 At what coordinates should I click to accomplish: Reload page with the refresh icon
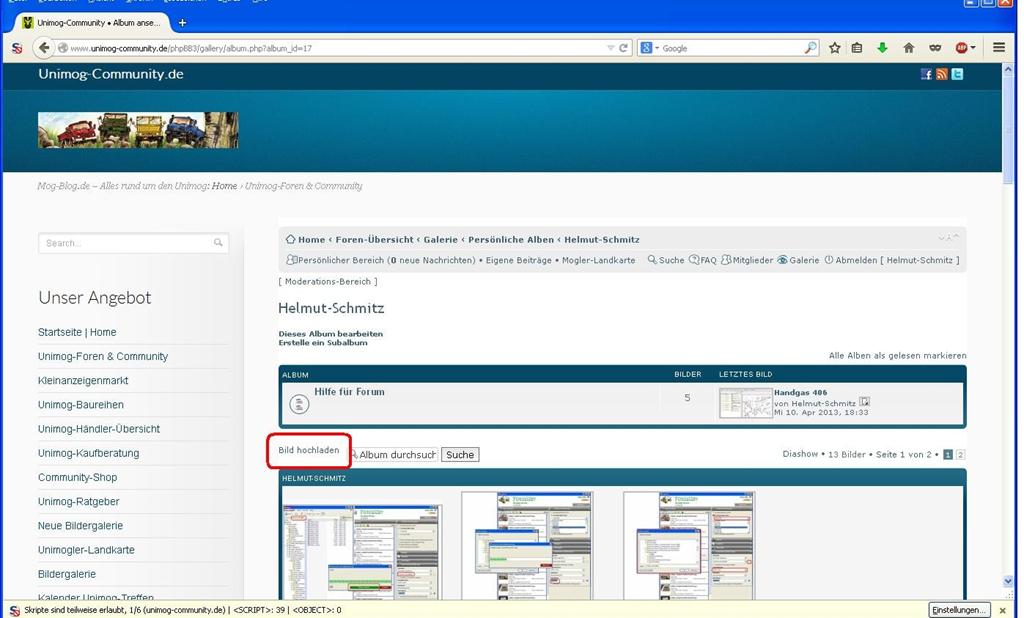[x=624, y=48]
